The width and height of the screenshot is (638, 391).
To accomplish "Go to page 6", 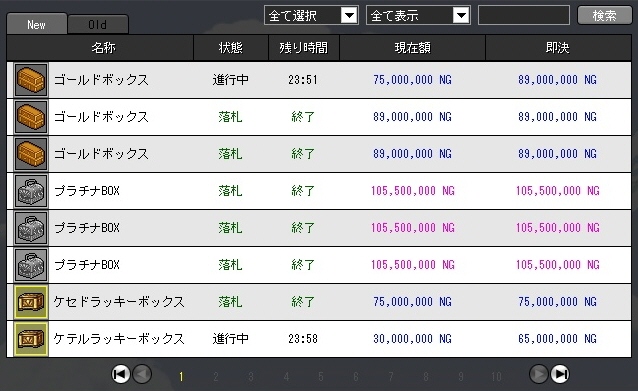I will pos(356,377).
